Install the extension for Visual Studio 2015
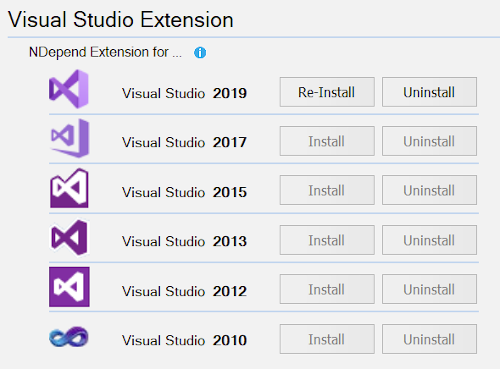The image size is (500, 369). click(327, 190)
